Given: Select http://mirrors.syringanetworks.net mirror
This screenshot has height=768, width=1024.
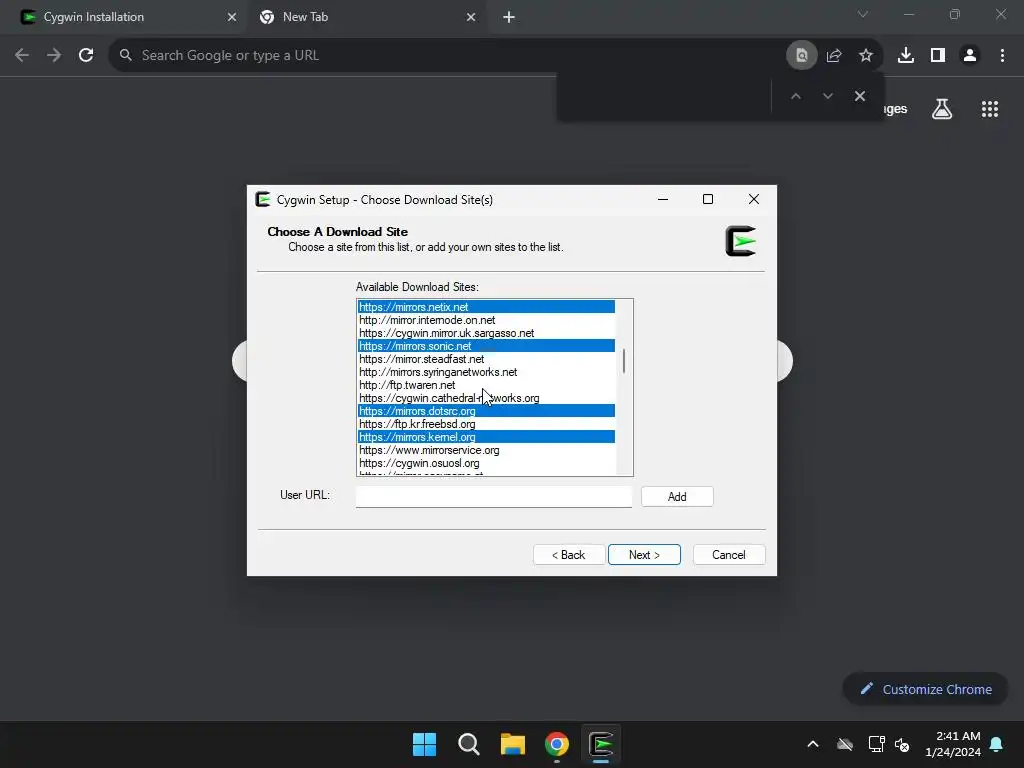Looking at the screenshot, I should click(486, 372).
